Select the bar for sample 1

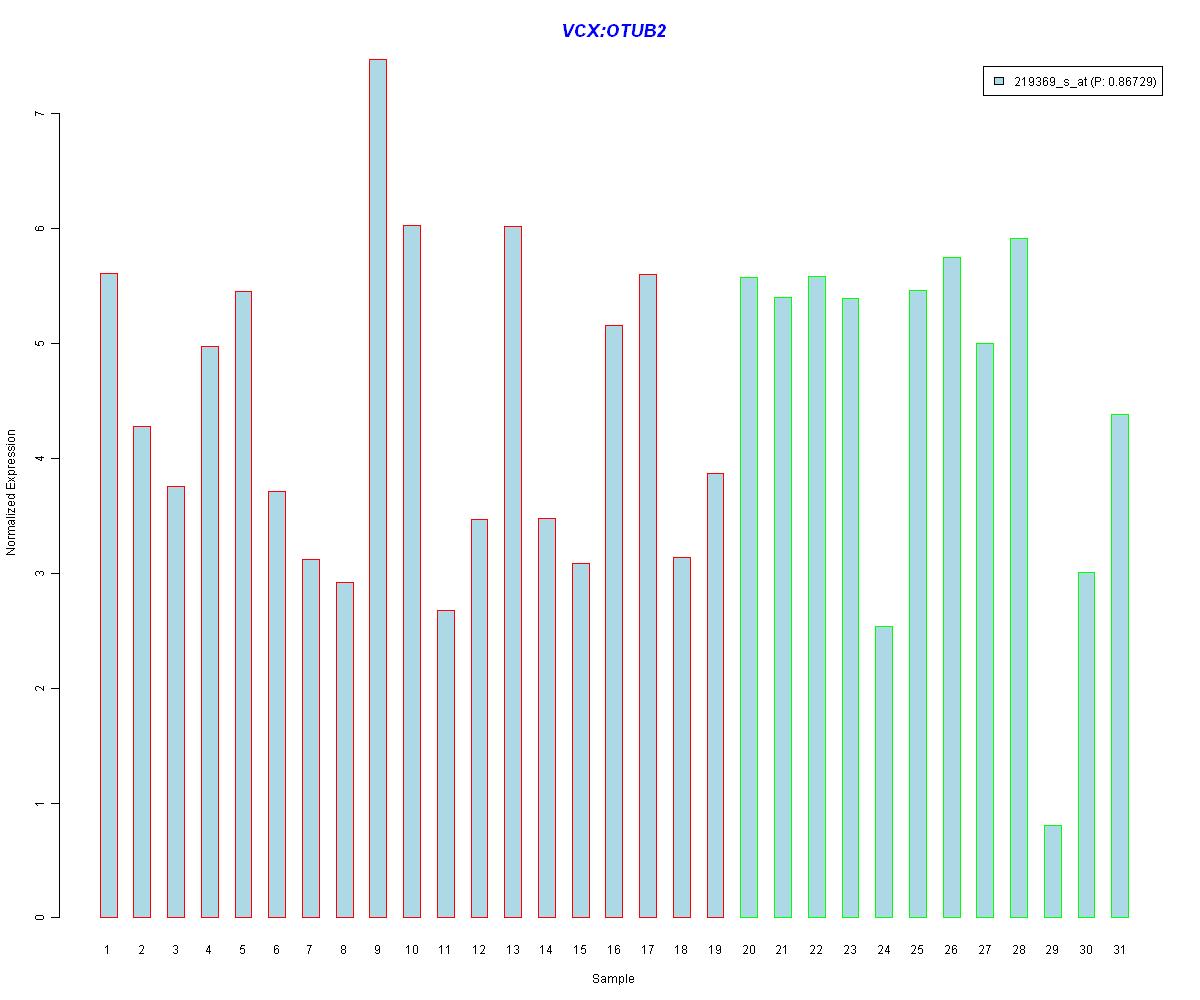coord(108,595)
